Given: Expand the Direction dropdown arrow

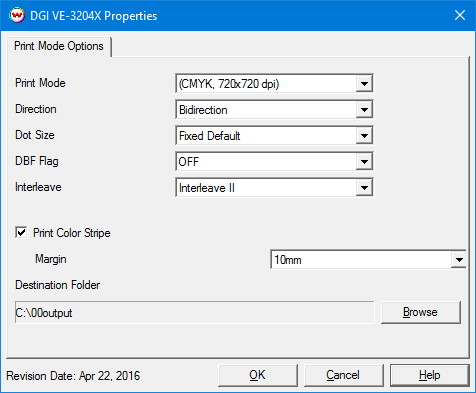Looking at the screenshot, I should coord(364,109).
